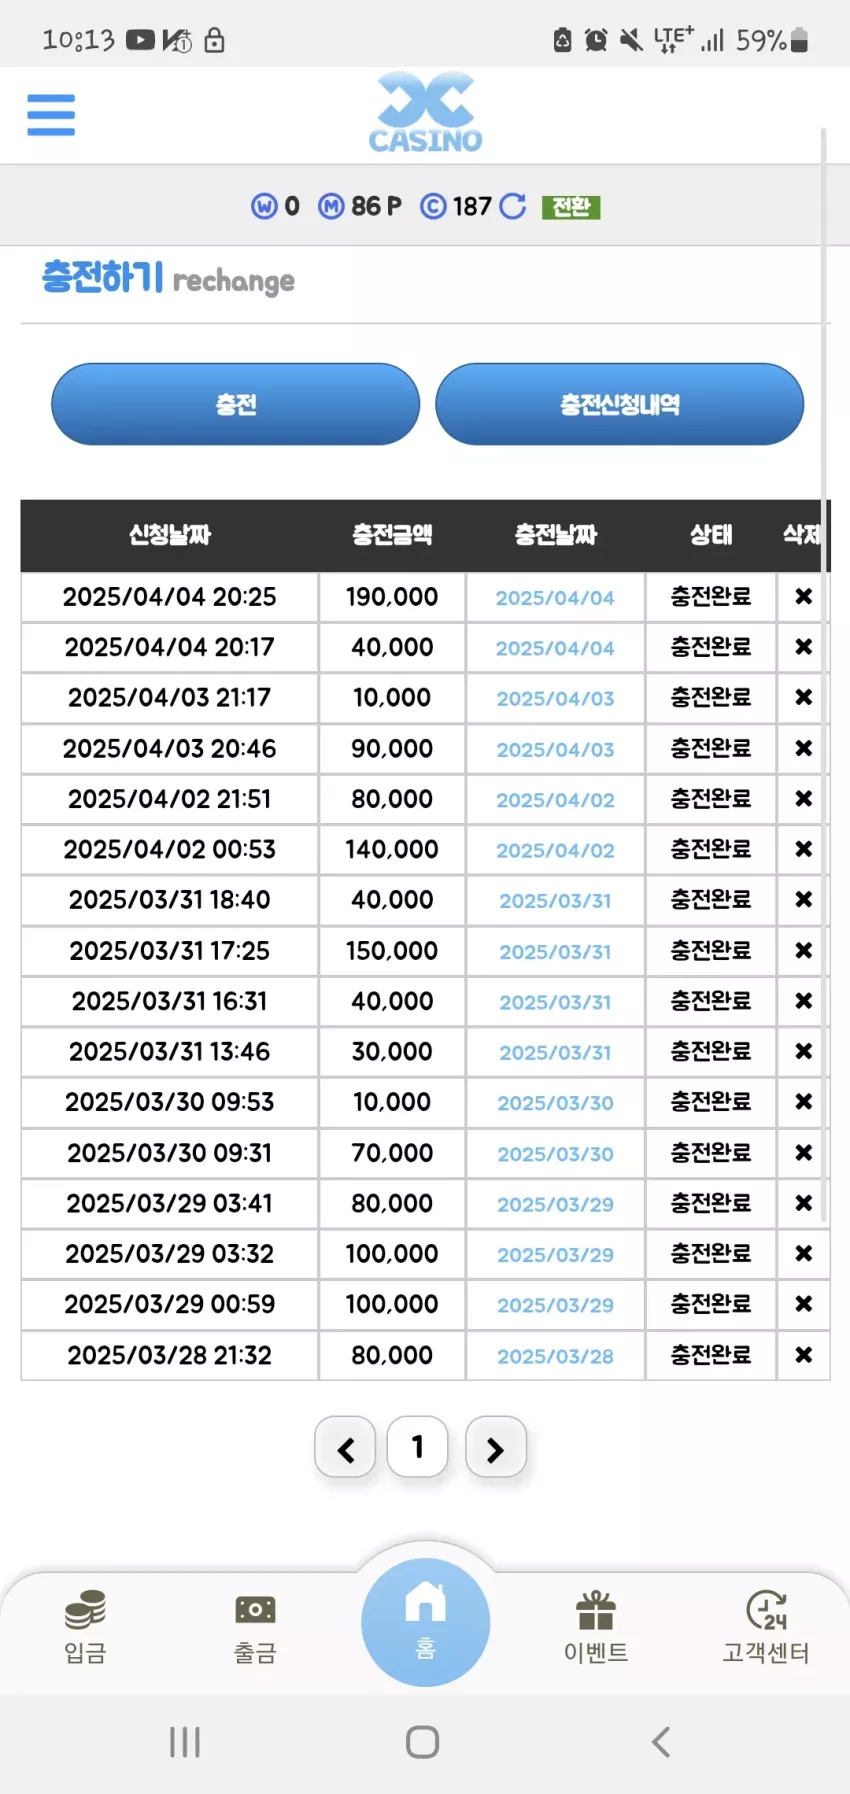Image resolution: width=850 pixels, height=1794 pixels.
Task: Select the 충전 tab button
Action: click(x=236, y=404)
